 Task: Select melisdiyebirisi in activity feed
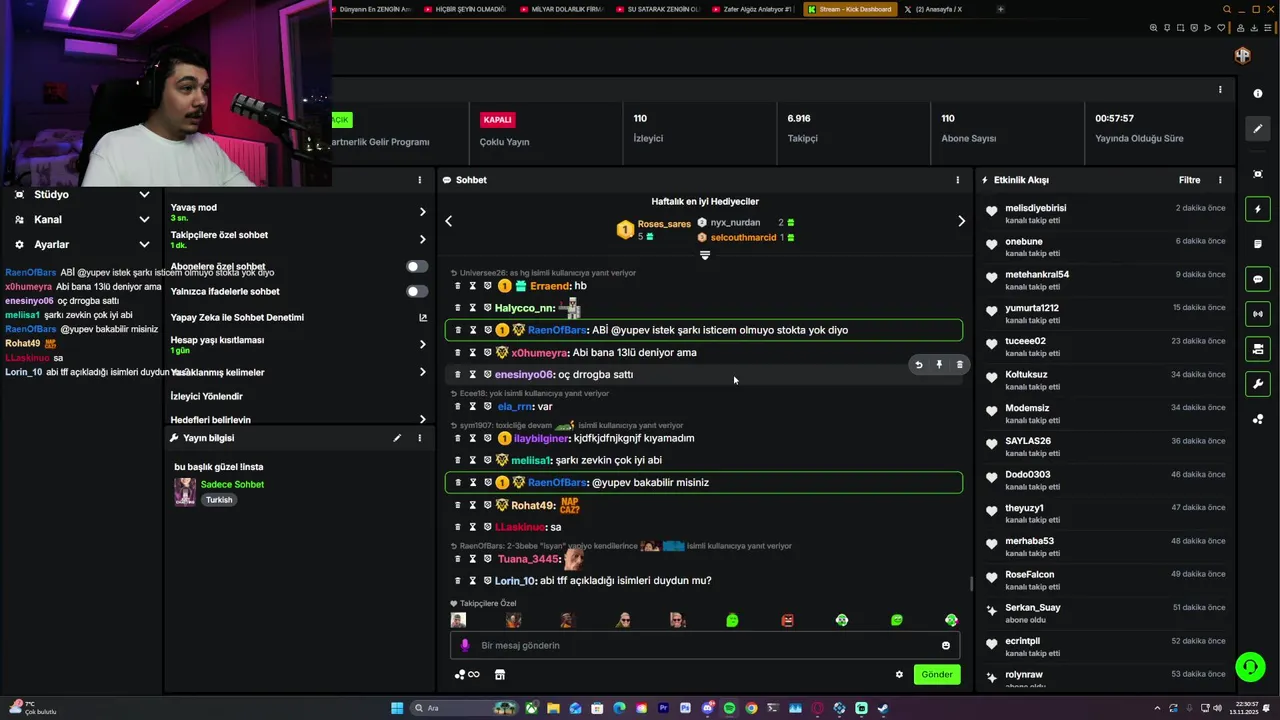[x=1035, y=208]
